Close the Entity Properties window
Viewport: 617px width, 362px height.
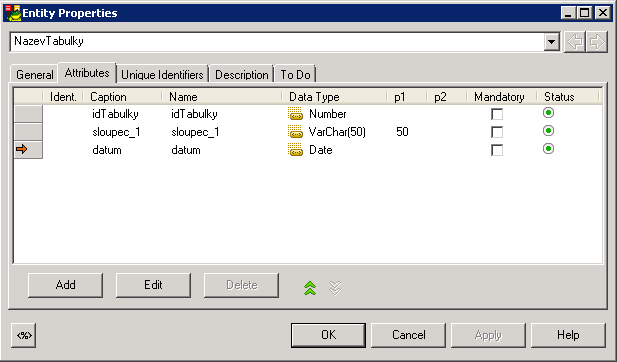click(x=602, y=13)
